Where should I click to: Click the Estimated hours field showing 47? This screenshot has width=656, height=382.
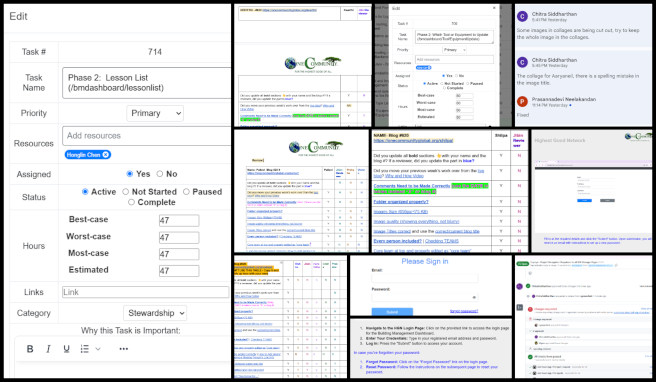[x=179, y=271]
